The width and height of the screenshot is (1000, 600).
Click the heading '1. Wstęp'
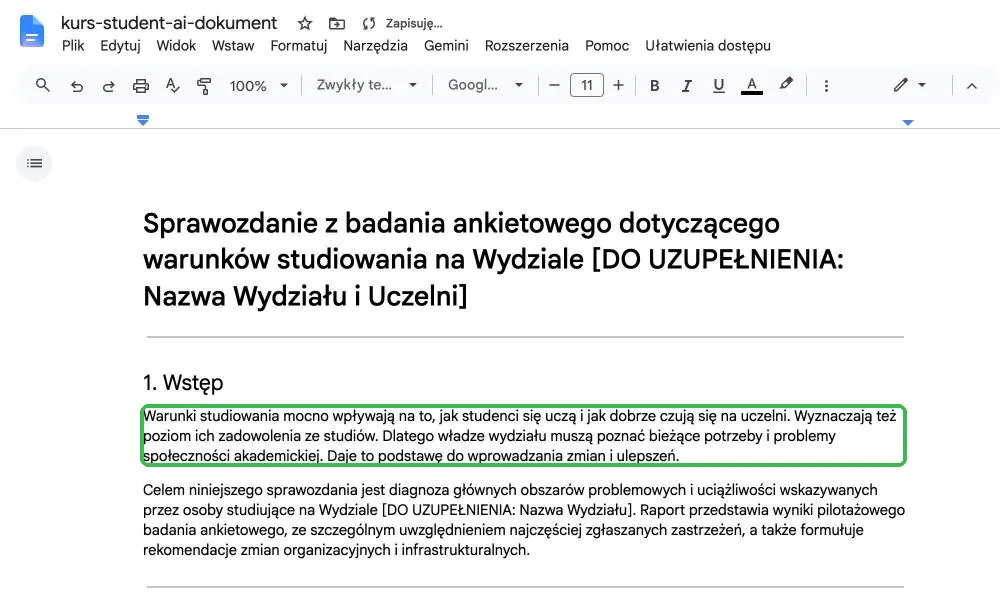pos(183,383)
